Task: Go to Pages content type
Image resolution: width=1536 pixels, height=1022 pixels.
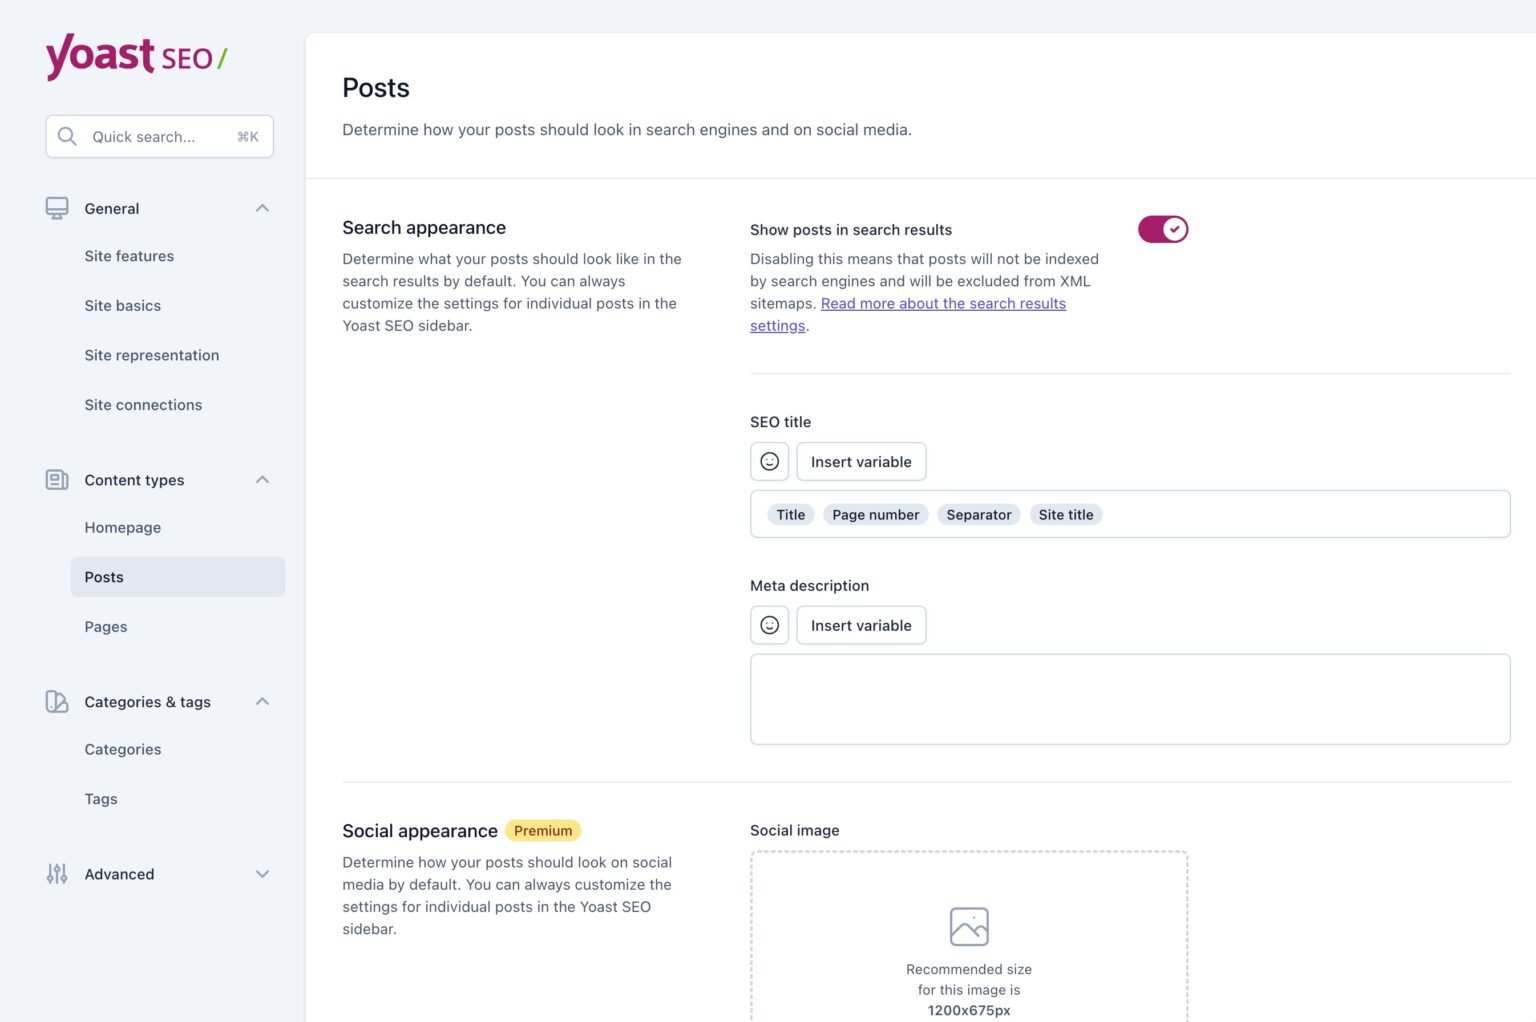Action: pos(106,627)
